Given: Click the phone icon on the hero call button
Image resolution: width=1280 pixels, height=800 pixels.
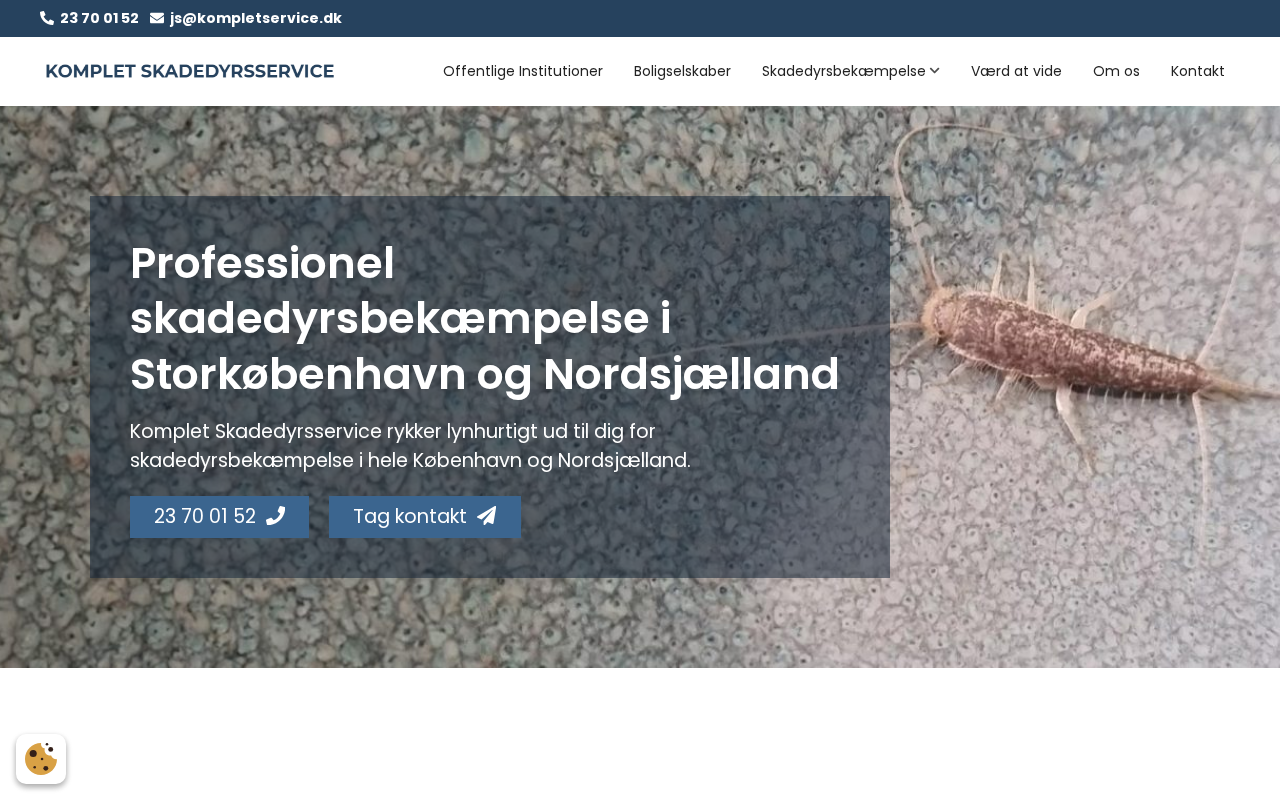Looking at the screenshot, I should [276, 516].
